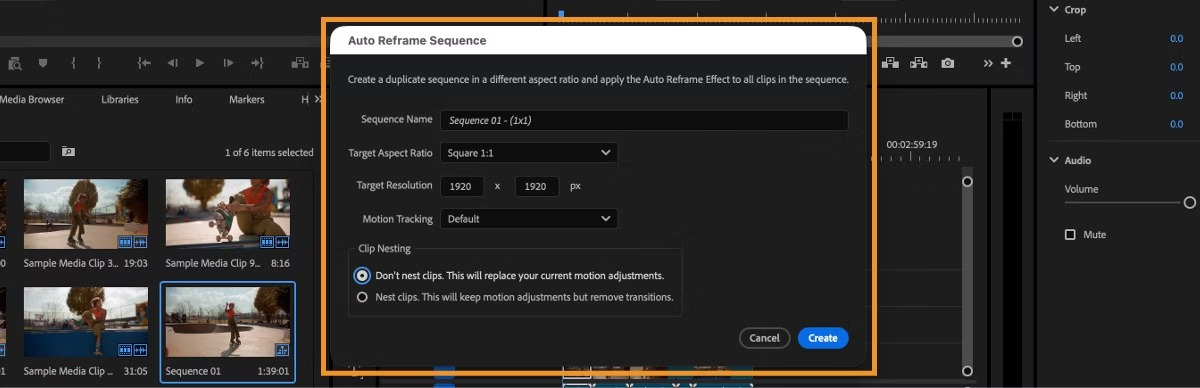1200x388 pixels.
Task: Click the Mark In bracket icon
Action: [x=73, y=63]
